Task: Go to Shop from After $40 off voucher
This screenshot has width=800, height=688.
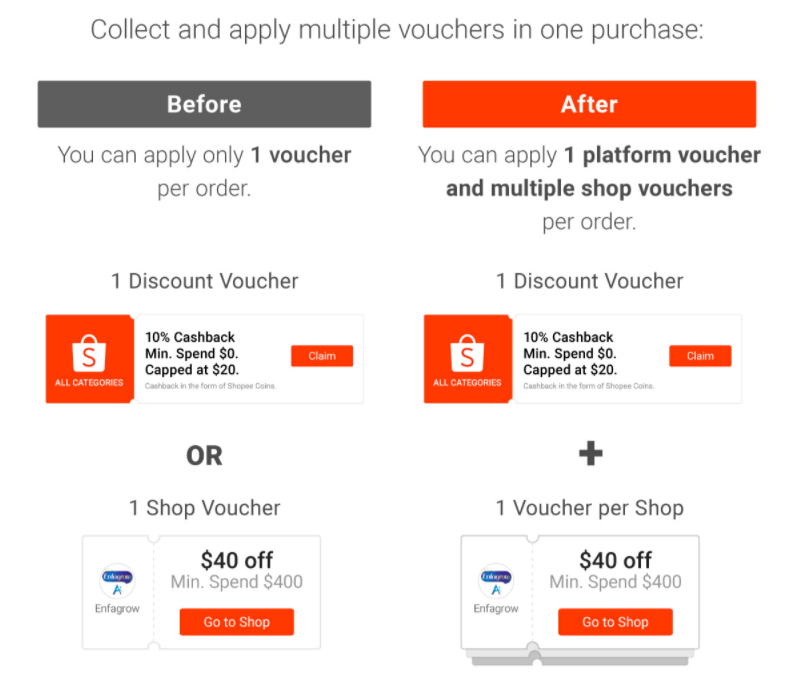Action: point(615,622)
